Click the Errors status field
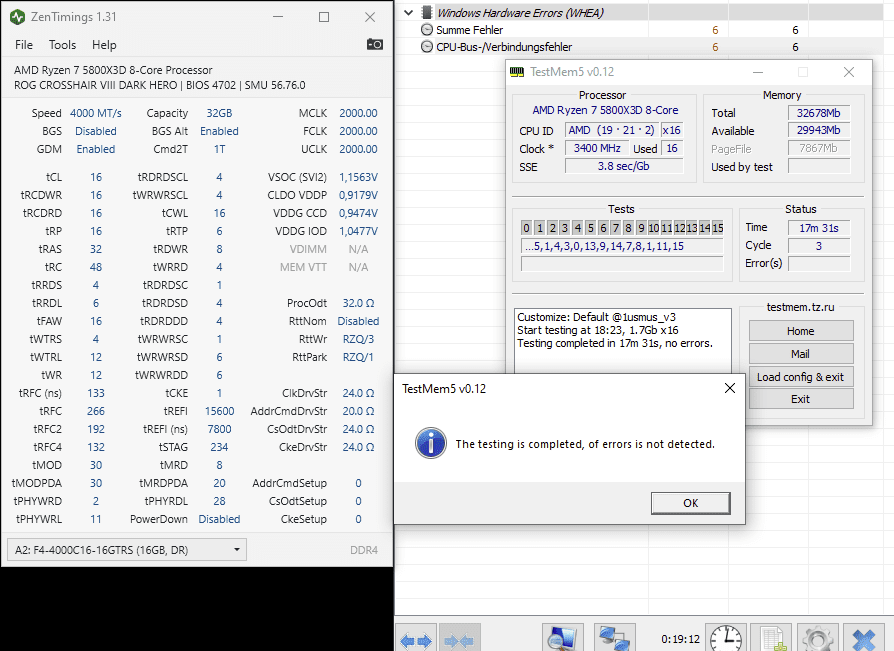This screenshot has height=651, width=894. tap(819, 263)
